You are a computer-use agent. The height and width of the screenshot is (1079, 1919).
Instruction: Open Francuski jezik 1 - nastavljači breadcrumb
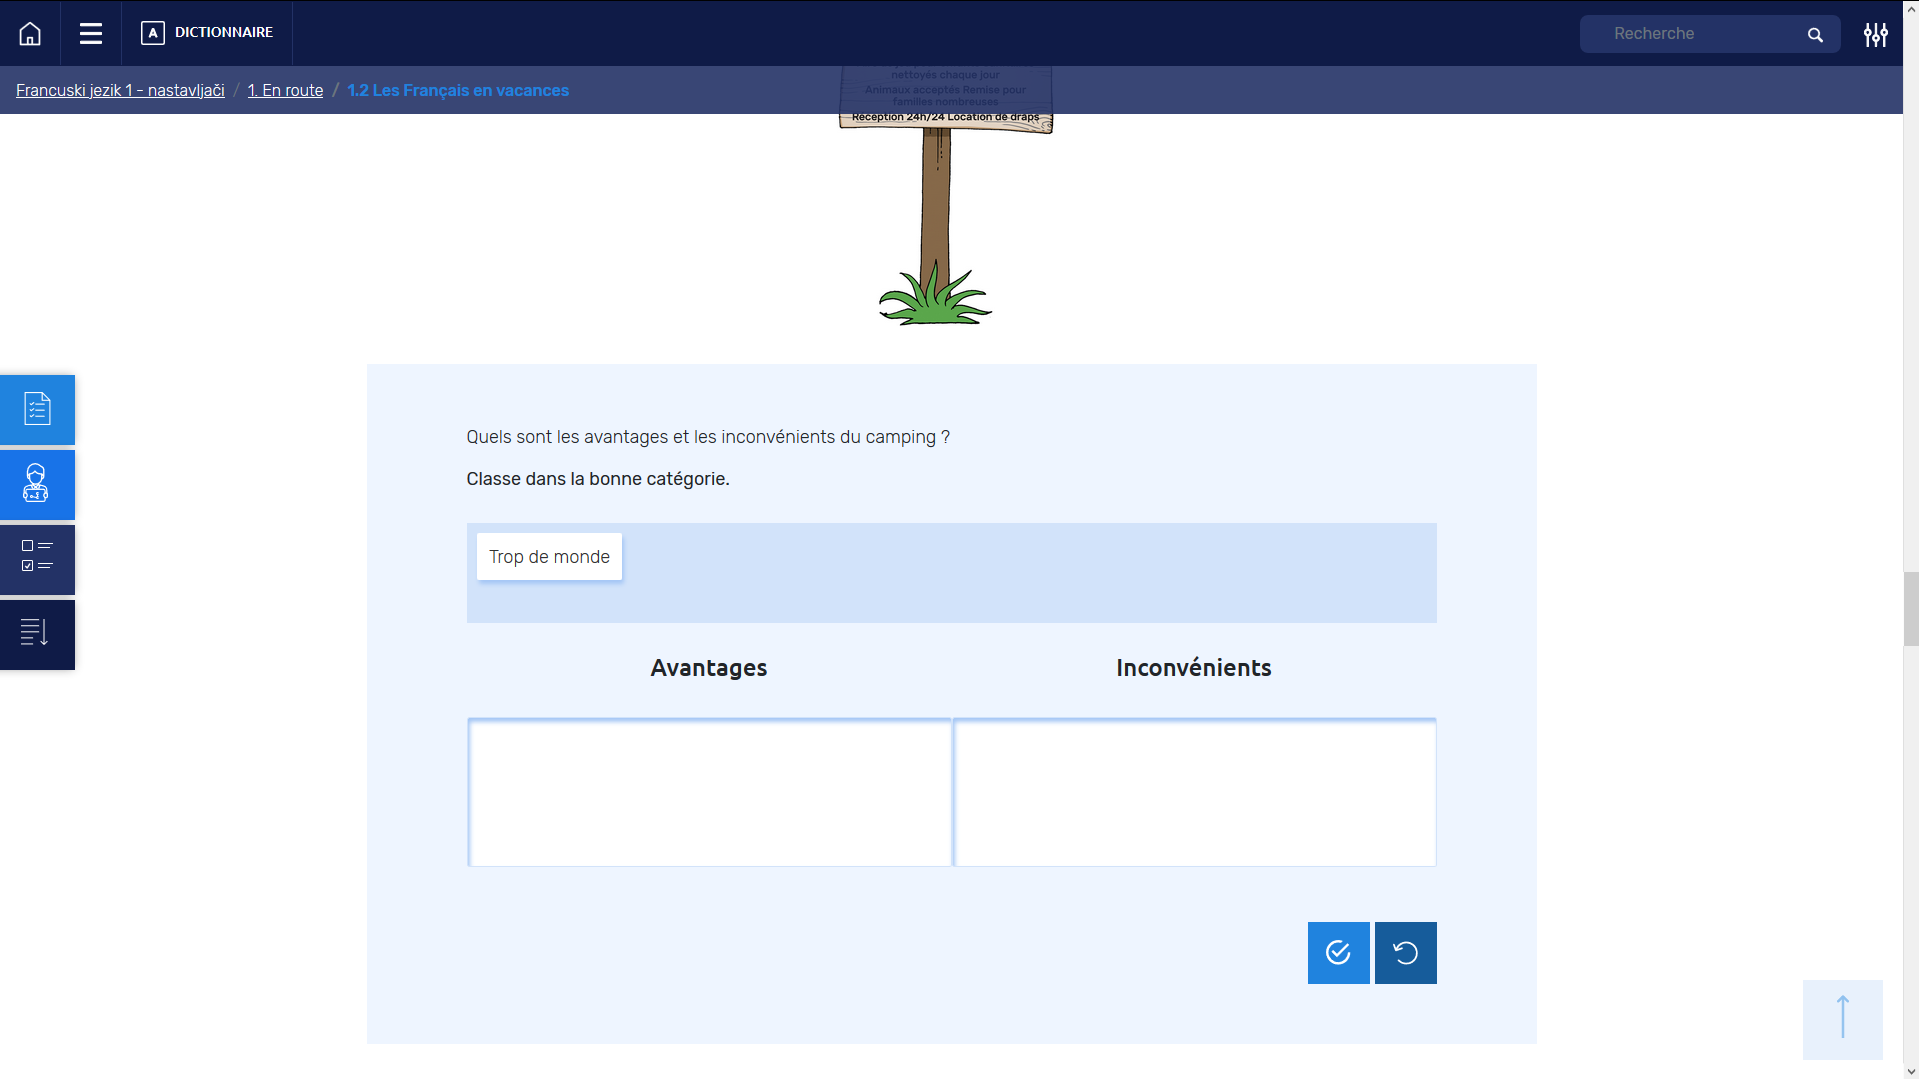click(x=120, y=91)
